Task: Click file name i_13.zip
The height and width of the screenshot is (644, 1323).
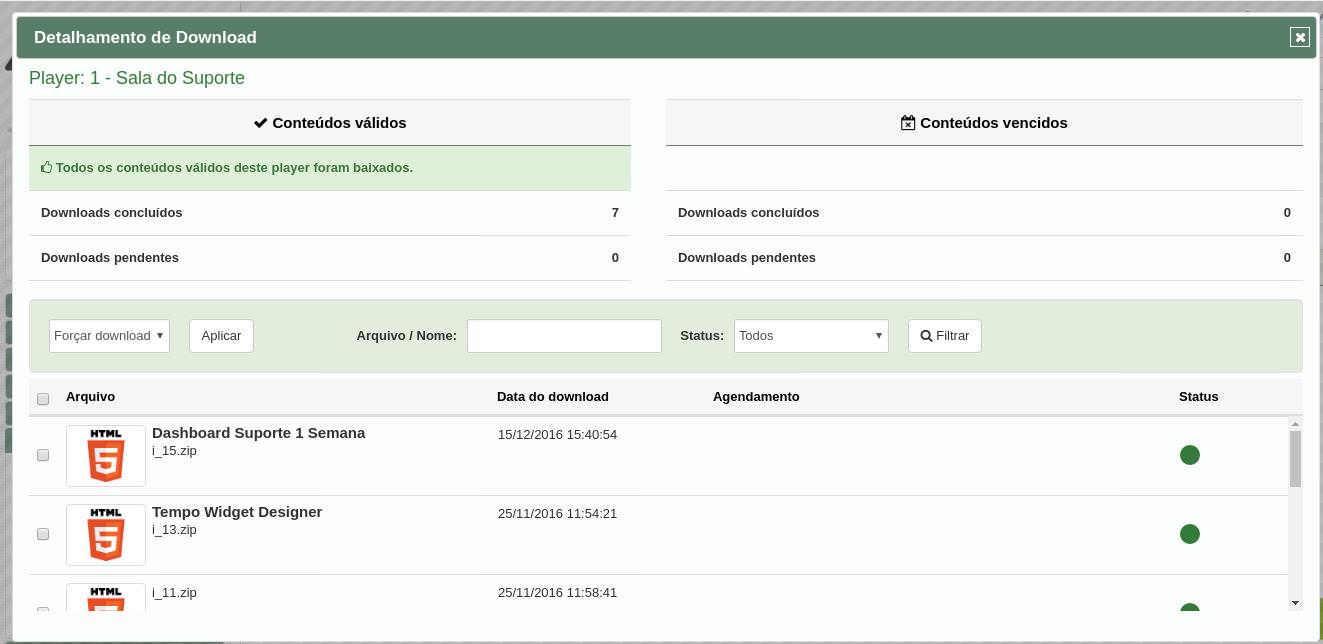Action: (x=174, y=530)
